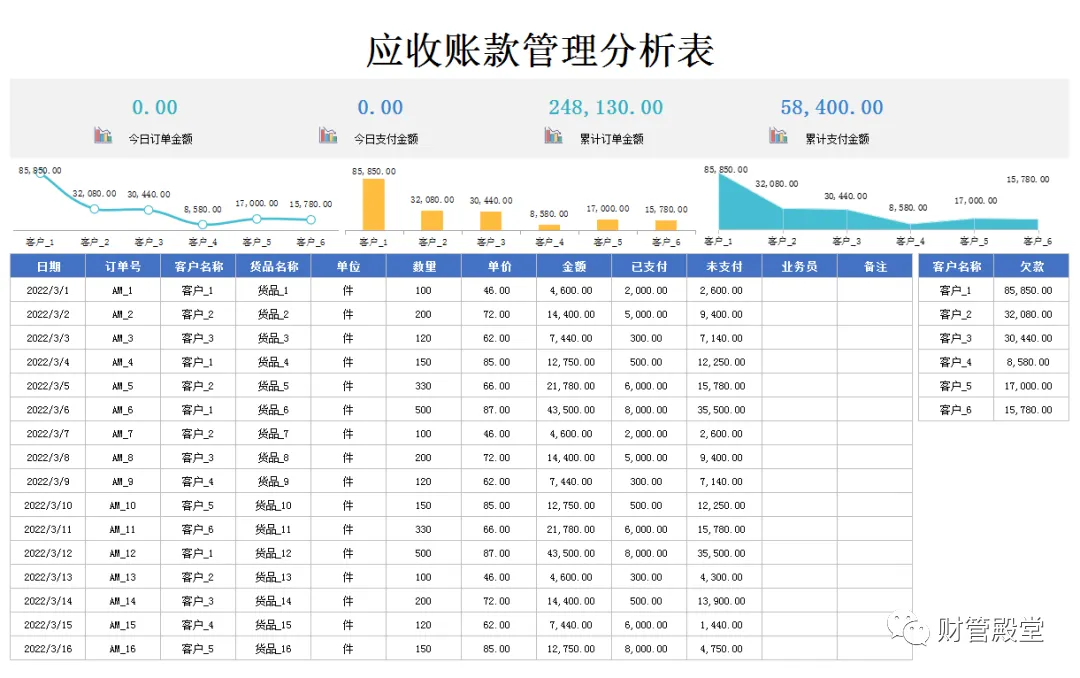This screenshot has width=1080, height=678.
Task: Select the date cell 2022/3/8
Action: coord(48,458)
